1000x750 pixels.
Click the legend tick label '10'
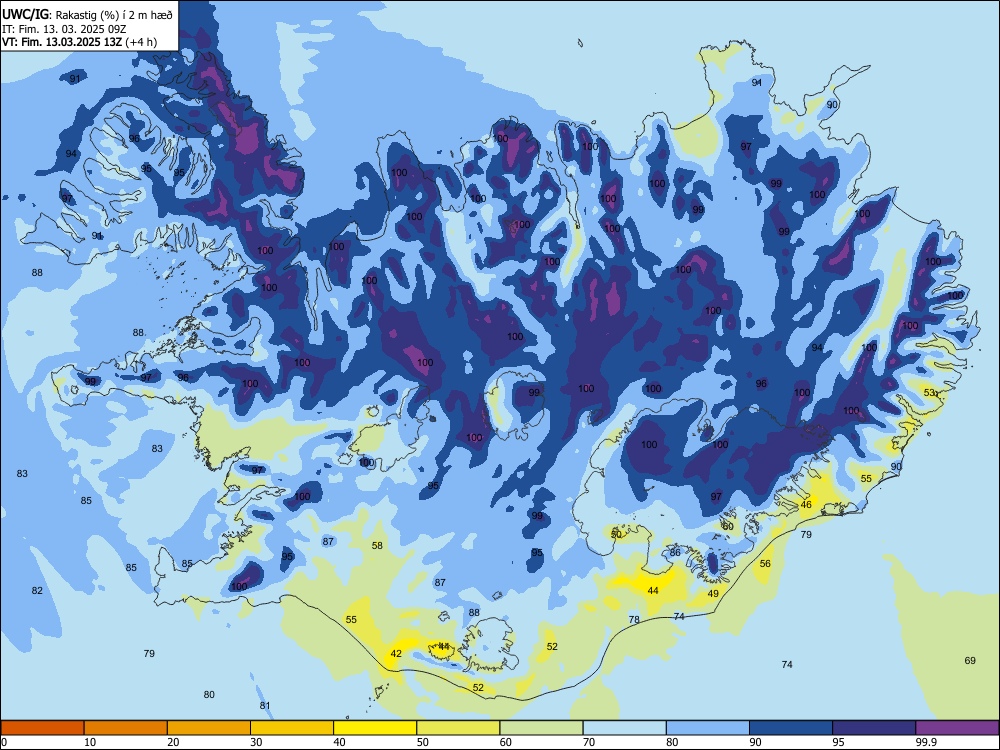click(90, 742)
